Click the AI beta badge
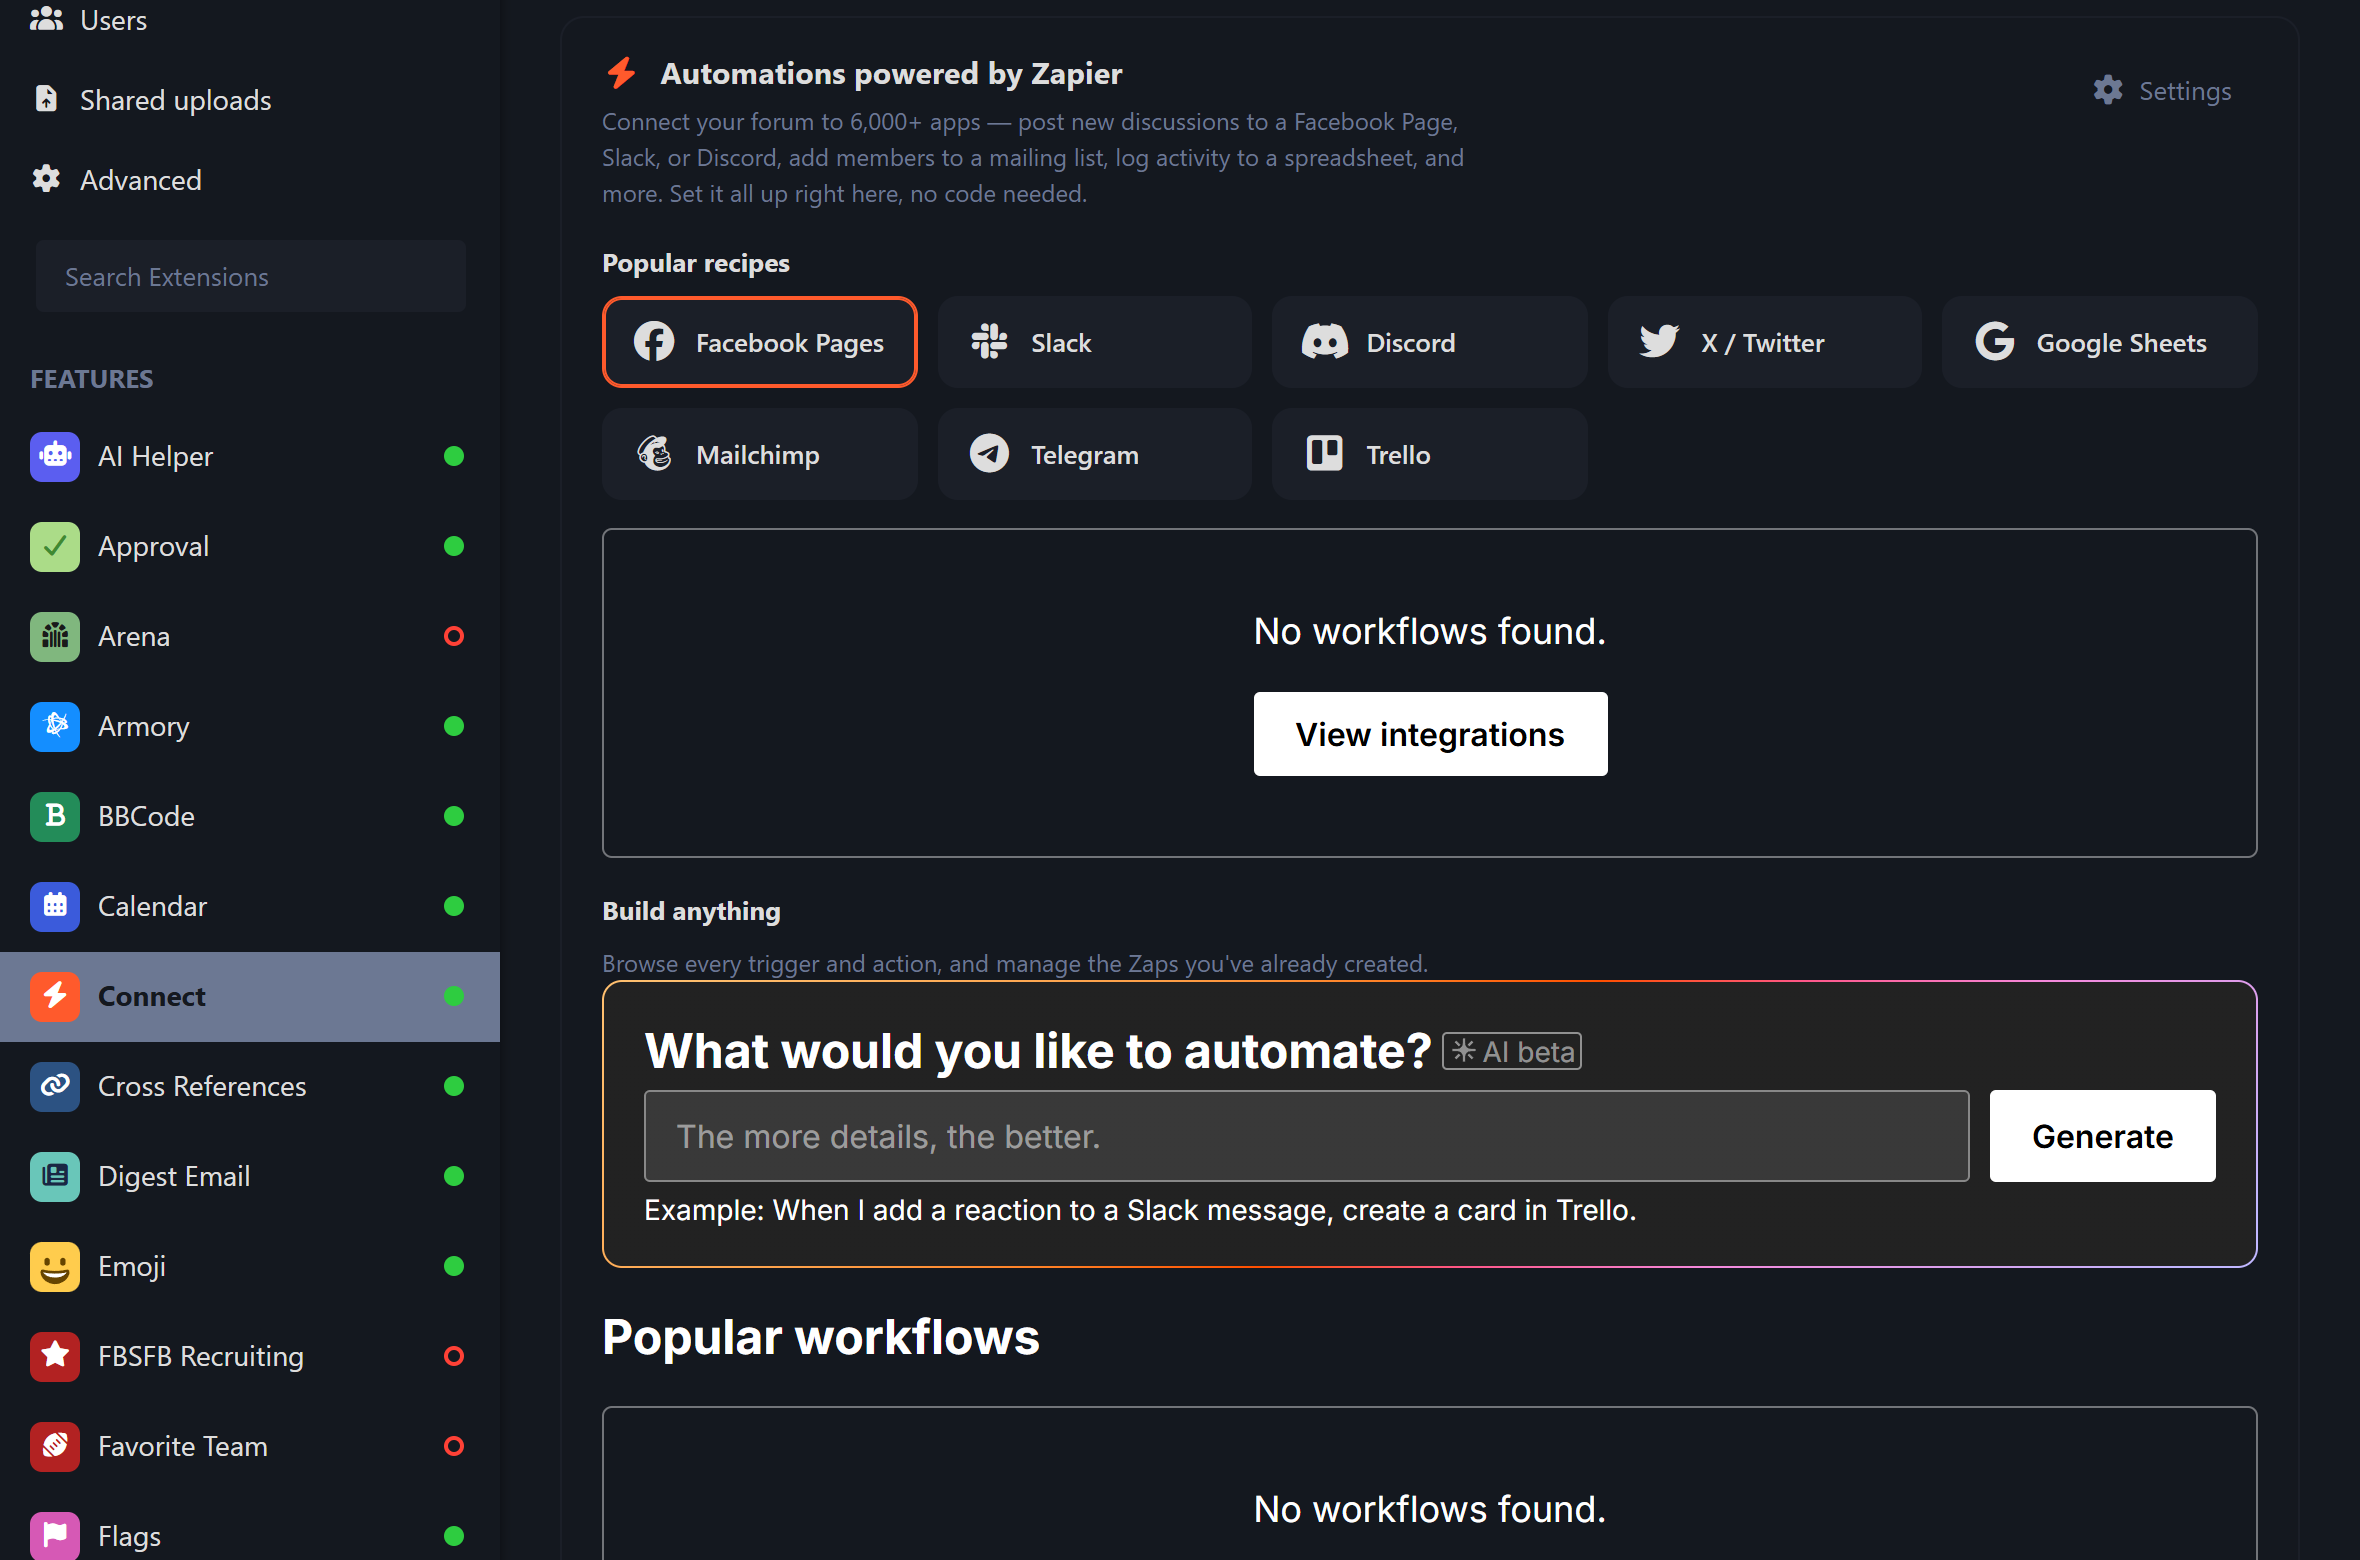2360x1560 pixels. pyautogui.click(x=1511, y=1051)
